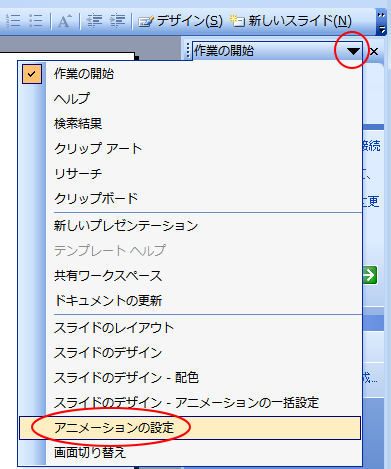Click the numbered list toolbar icon

coord(13,21)
